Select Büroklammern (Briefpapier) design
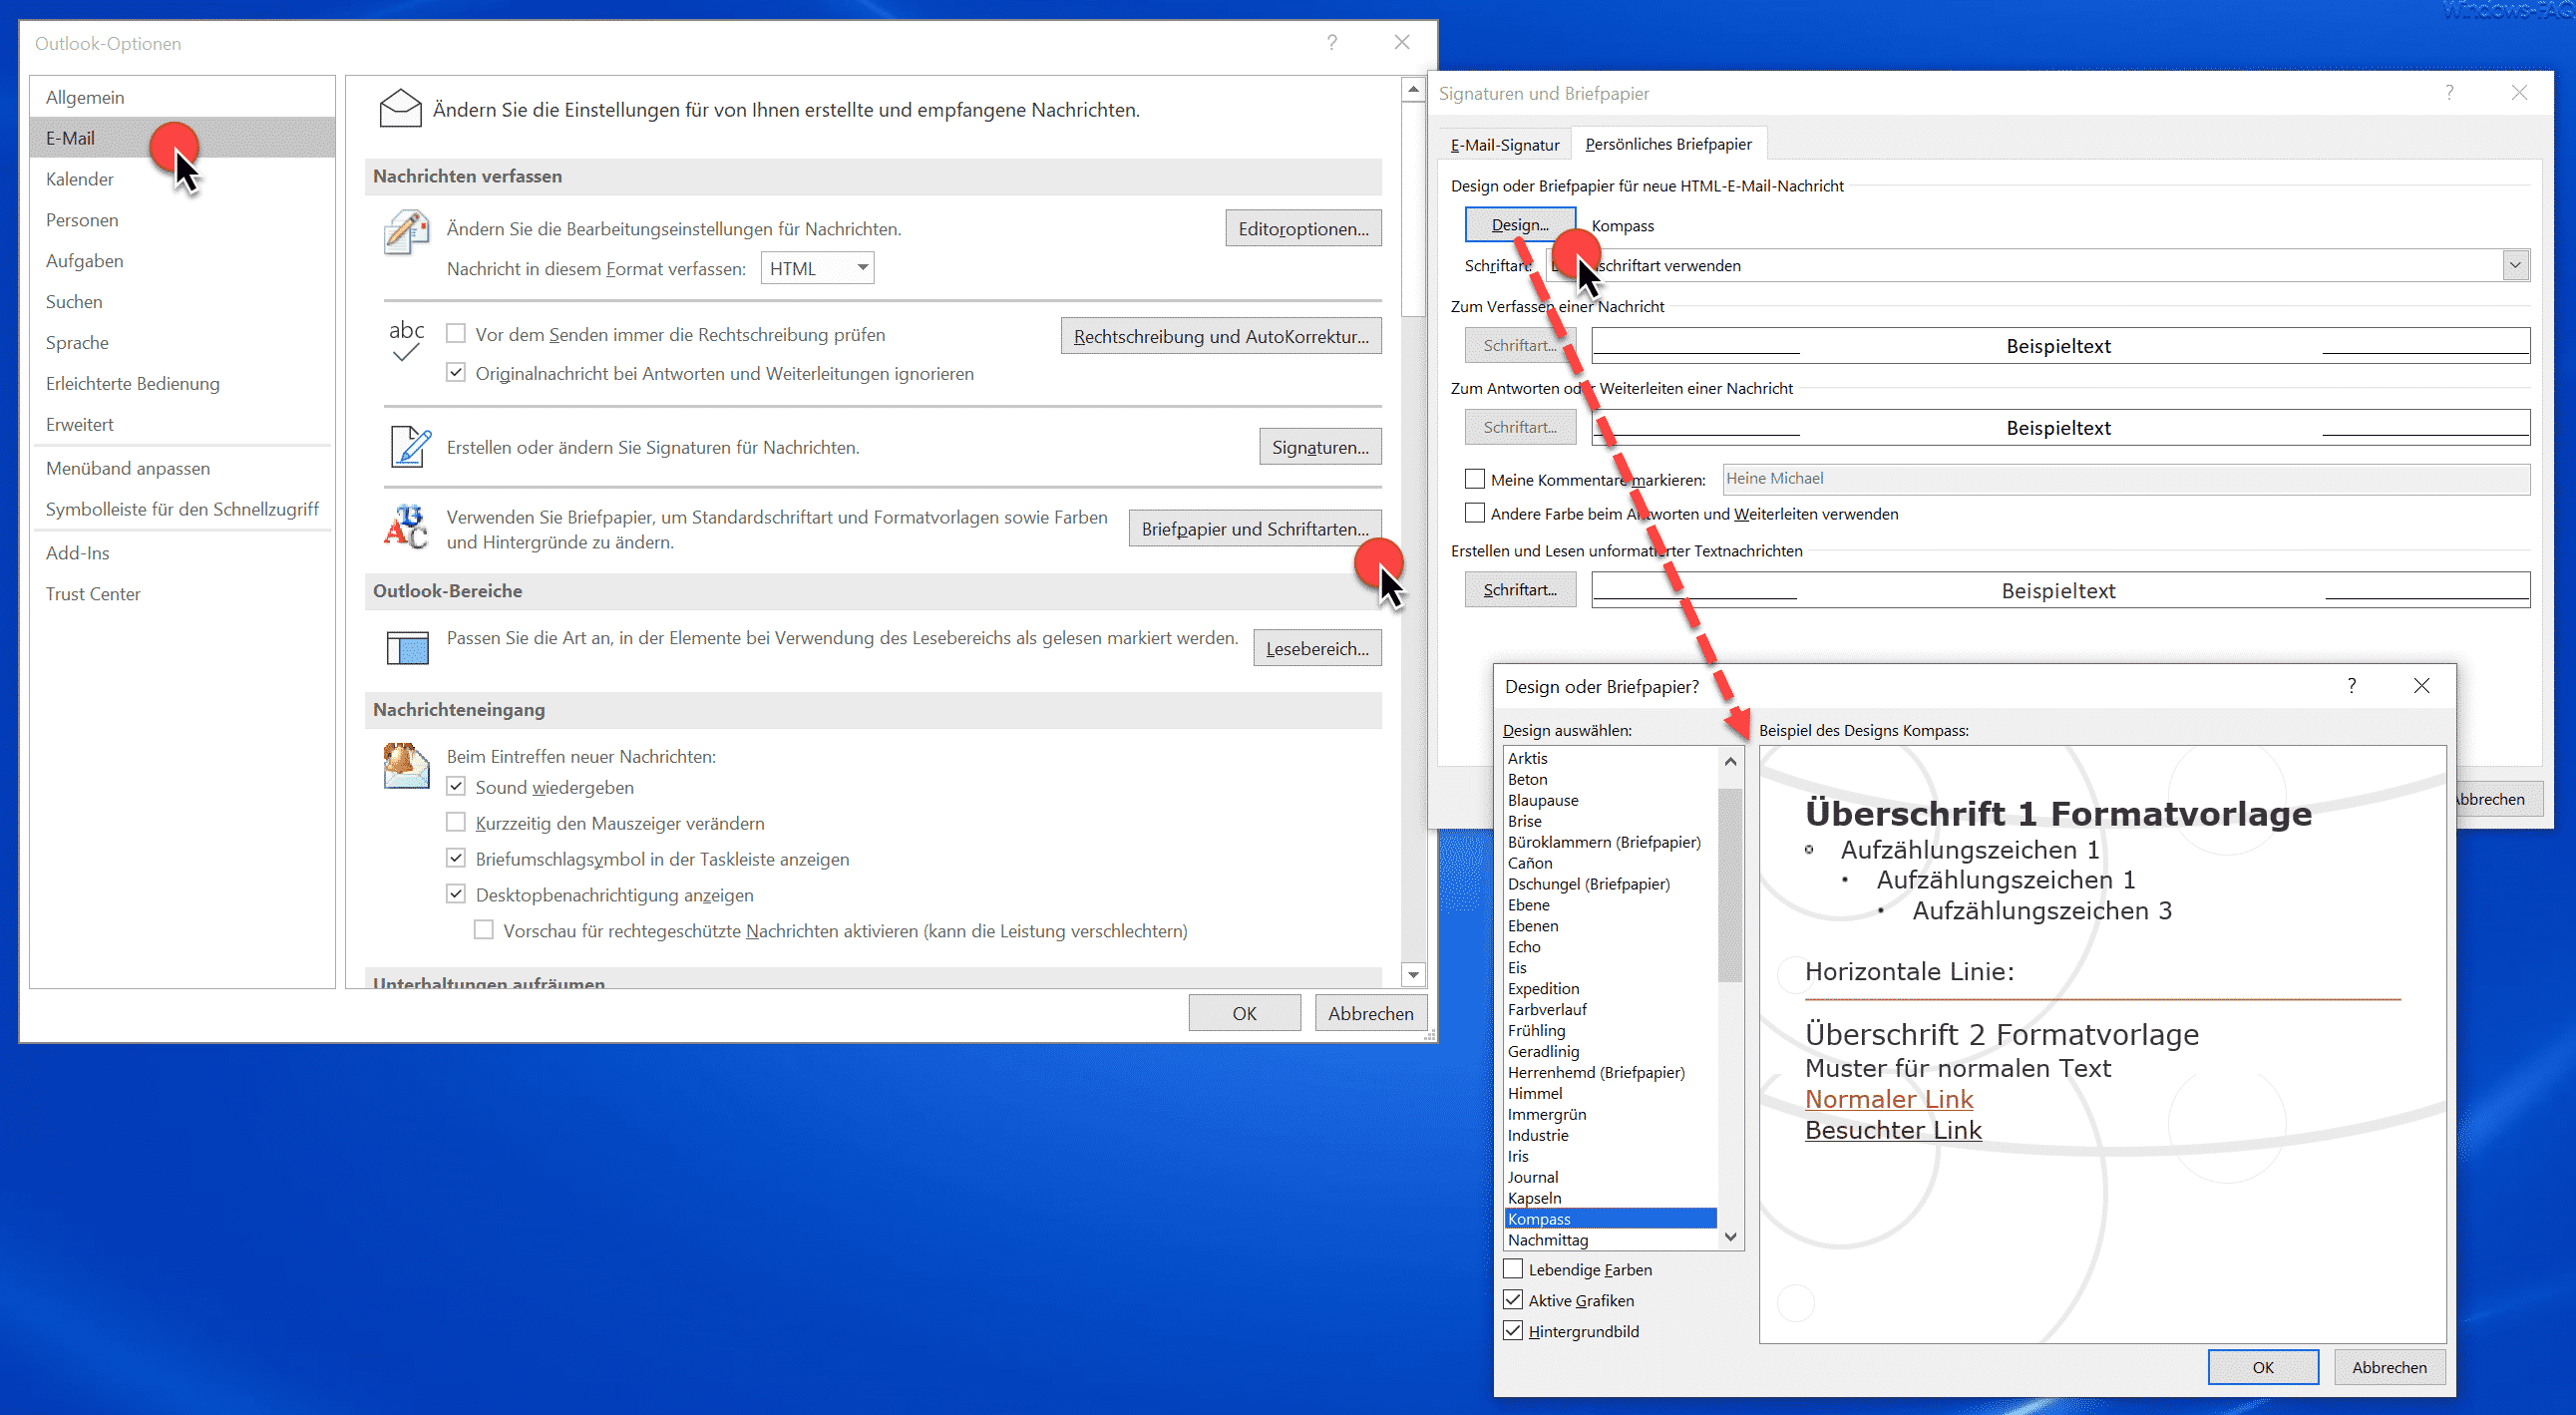The width and height of the screenshot is (2576, 1415). [x=1611, y=842]
